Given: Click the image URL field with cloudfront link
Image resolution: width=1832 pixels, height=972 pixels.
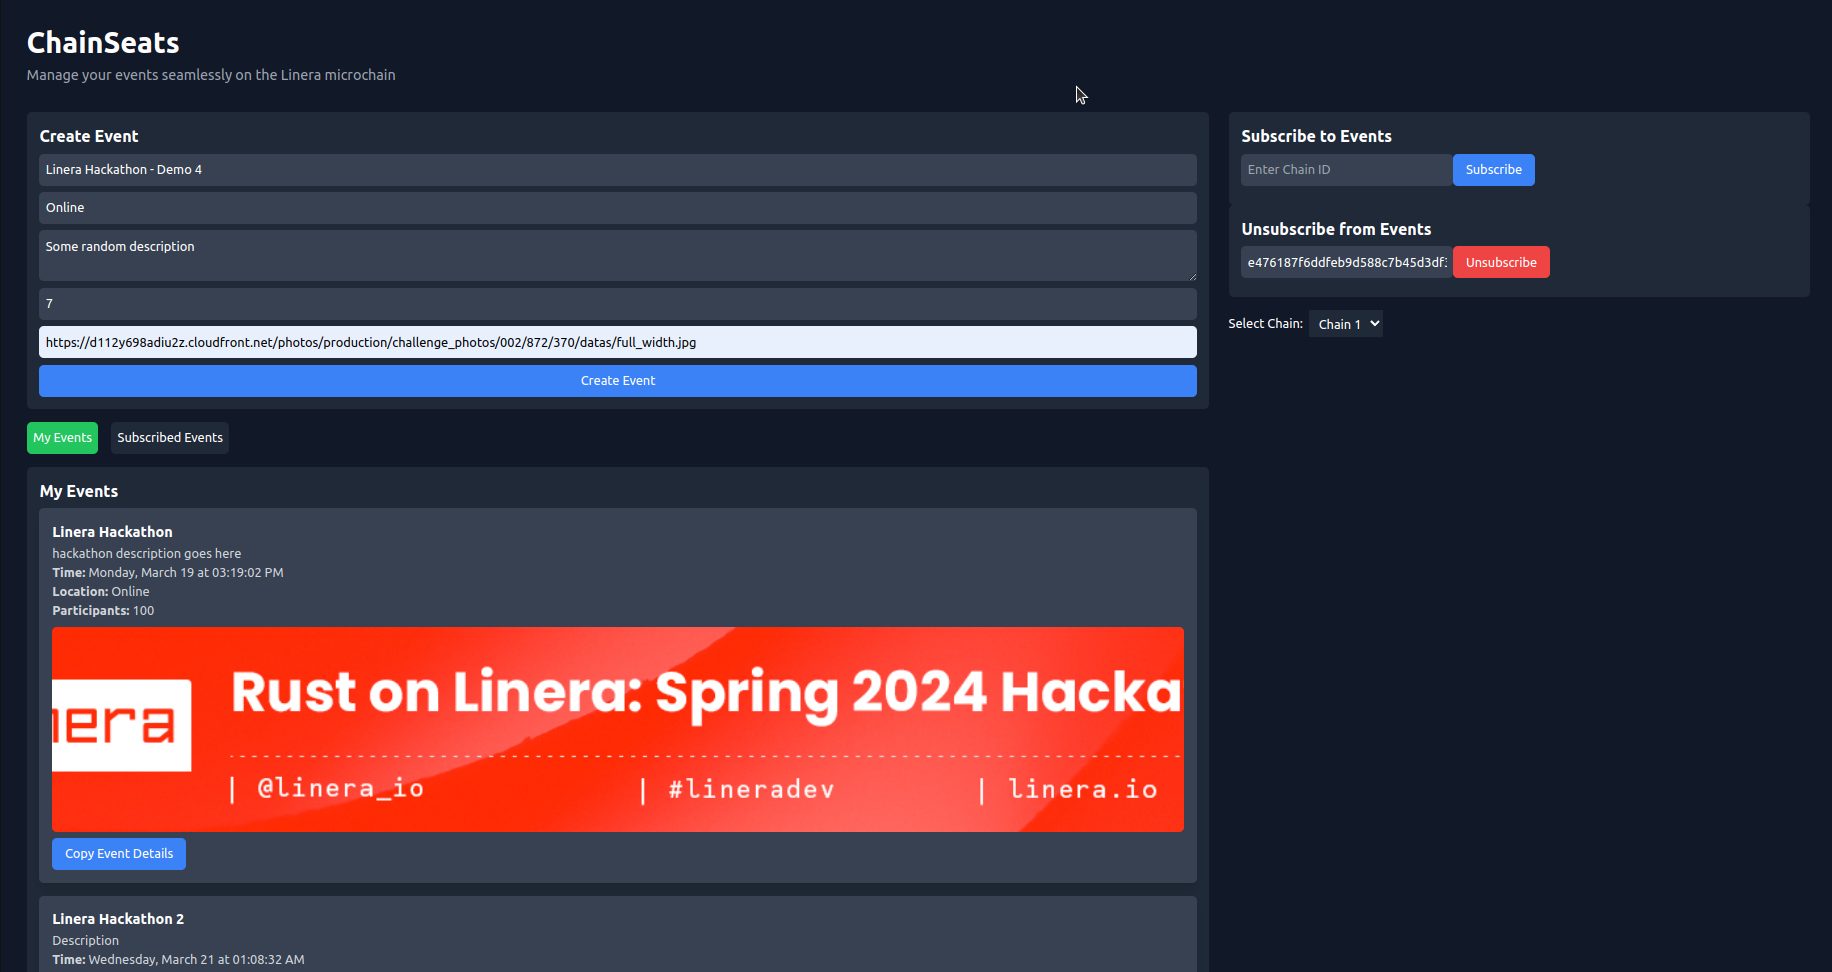Looking at the screenshot, I should pos(617,342).
